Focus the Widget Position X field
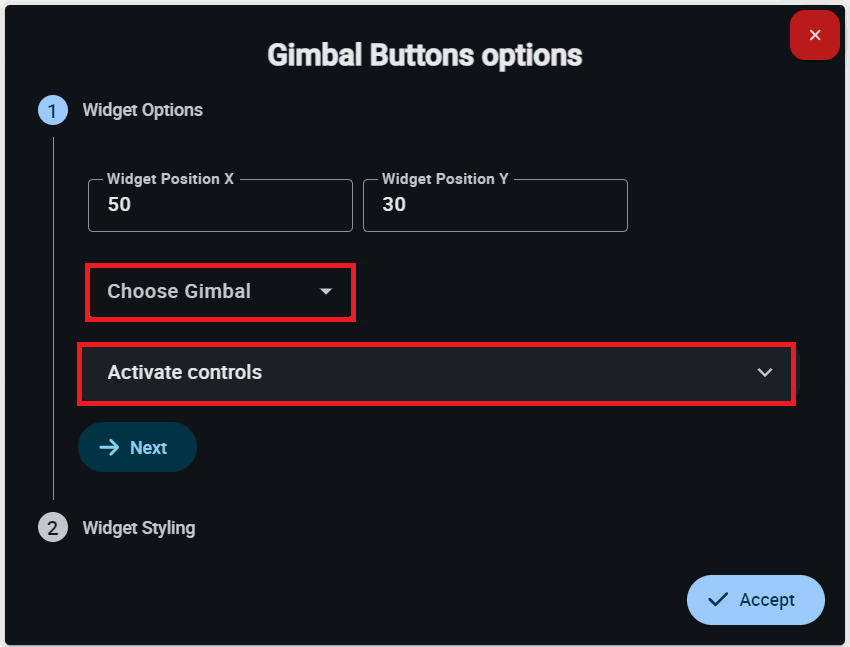850x647 pixels. [x=220, y=206]
